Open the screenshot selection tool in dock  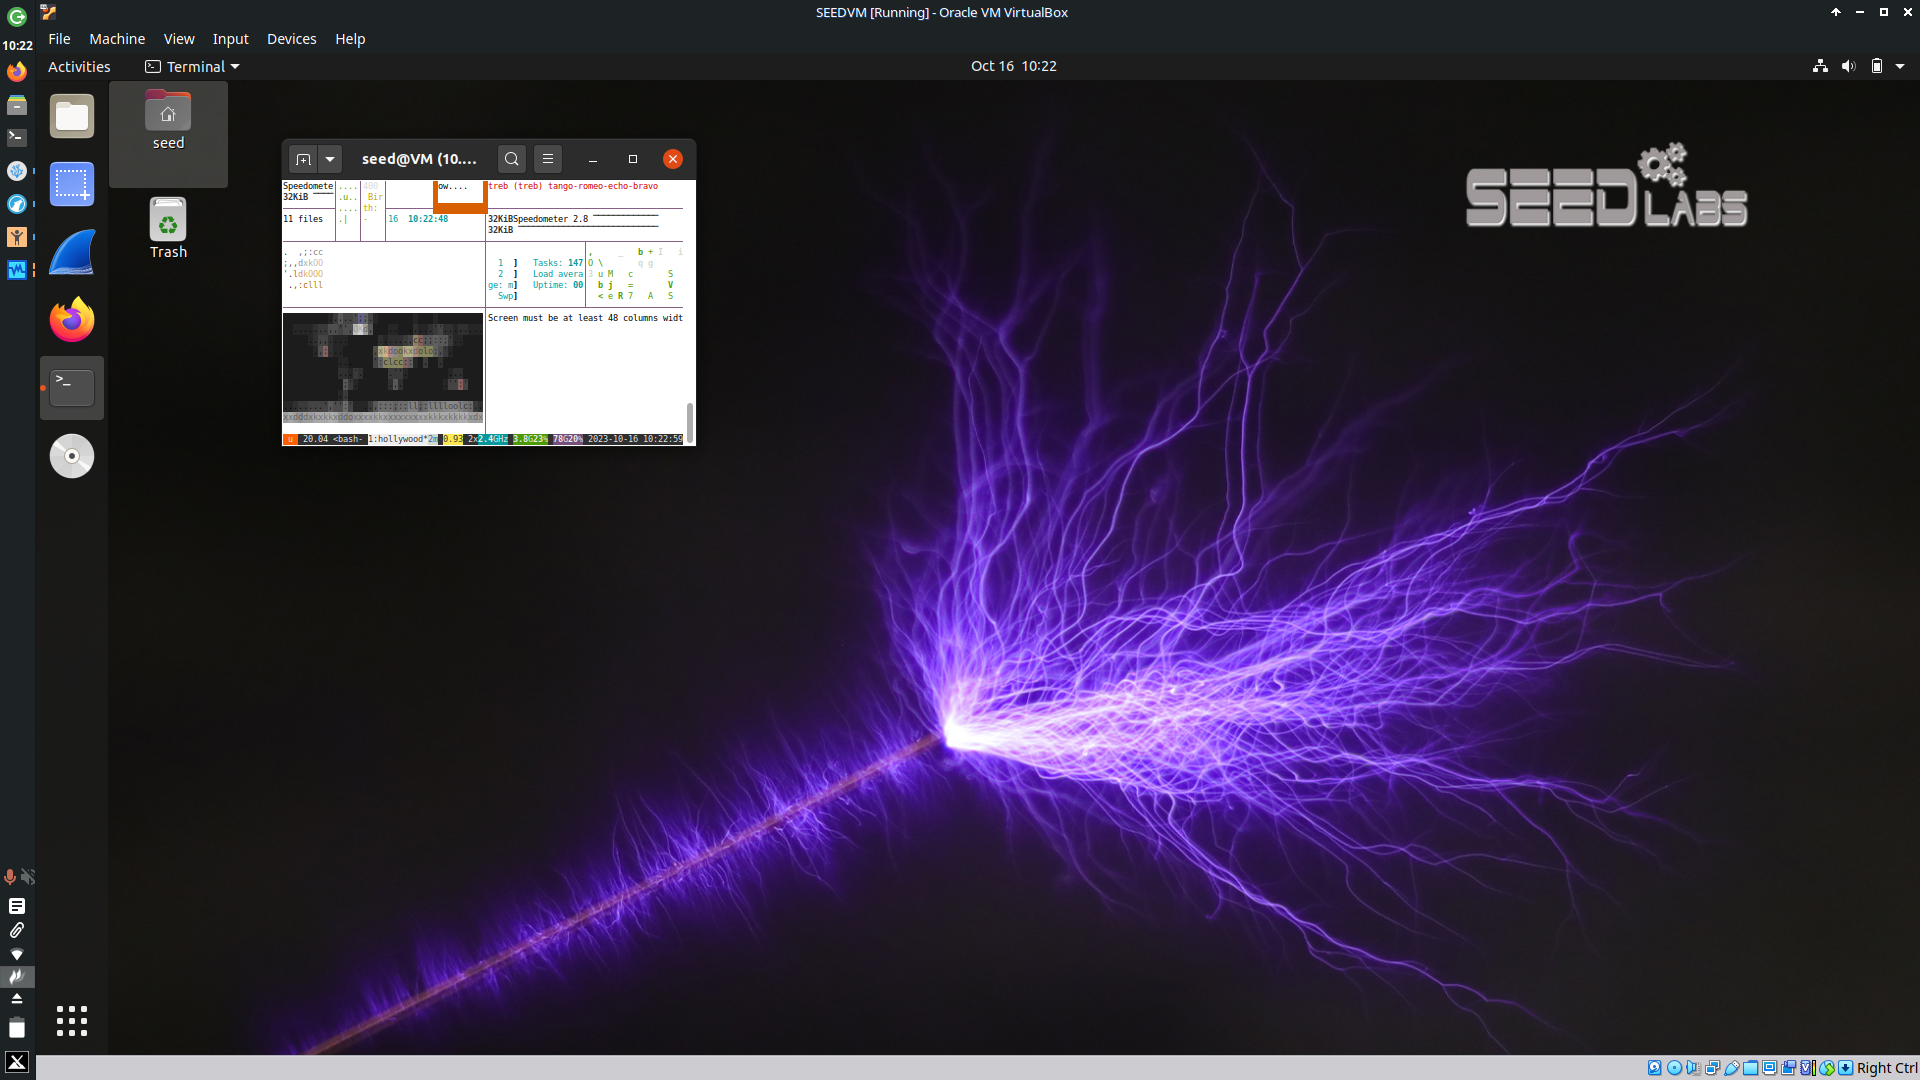pos(72,184)
